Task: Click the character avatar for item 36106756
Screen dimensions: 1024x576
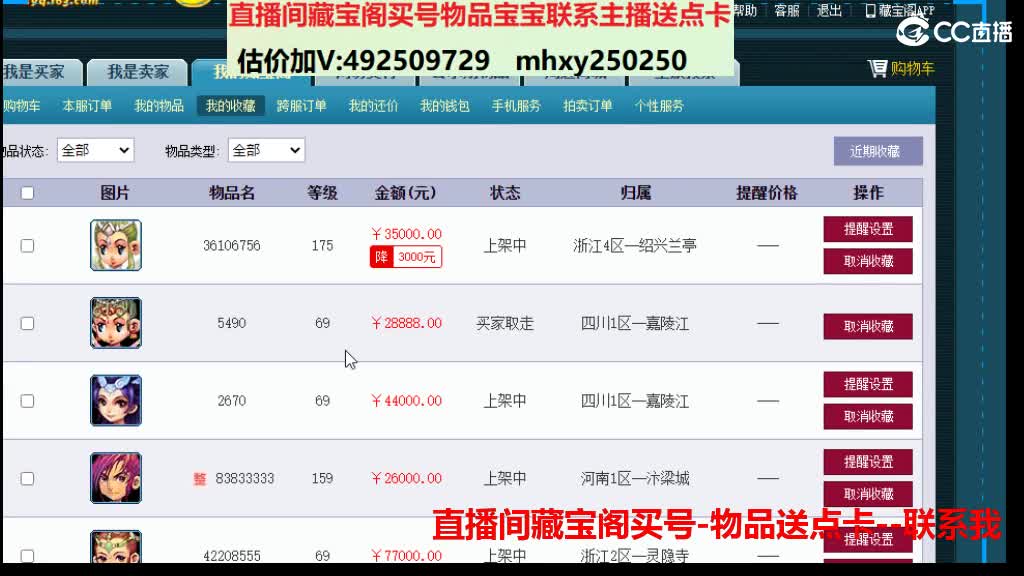Action: click(x=115, y=244)
